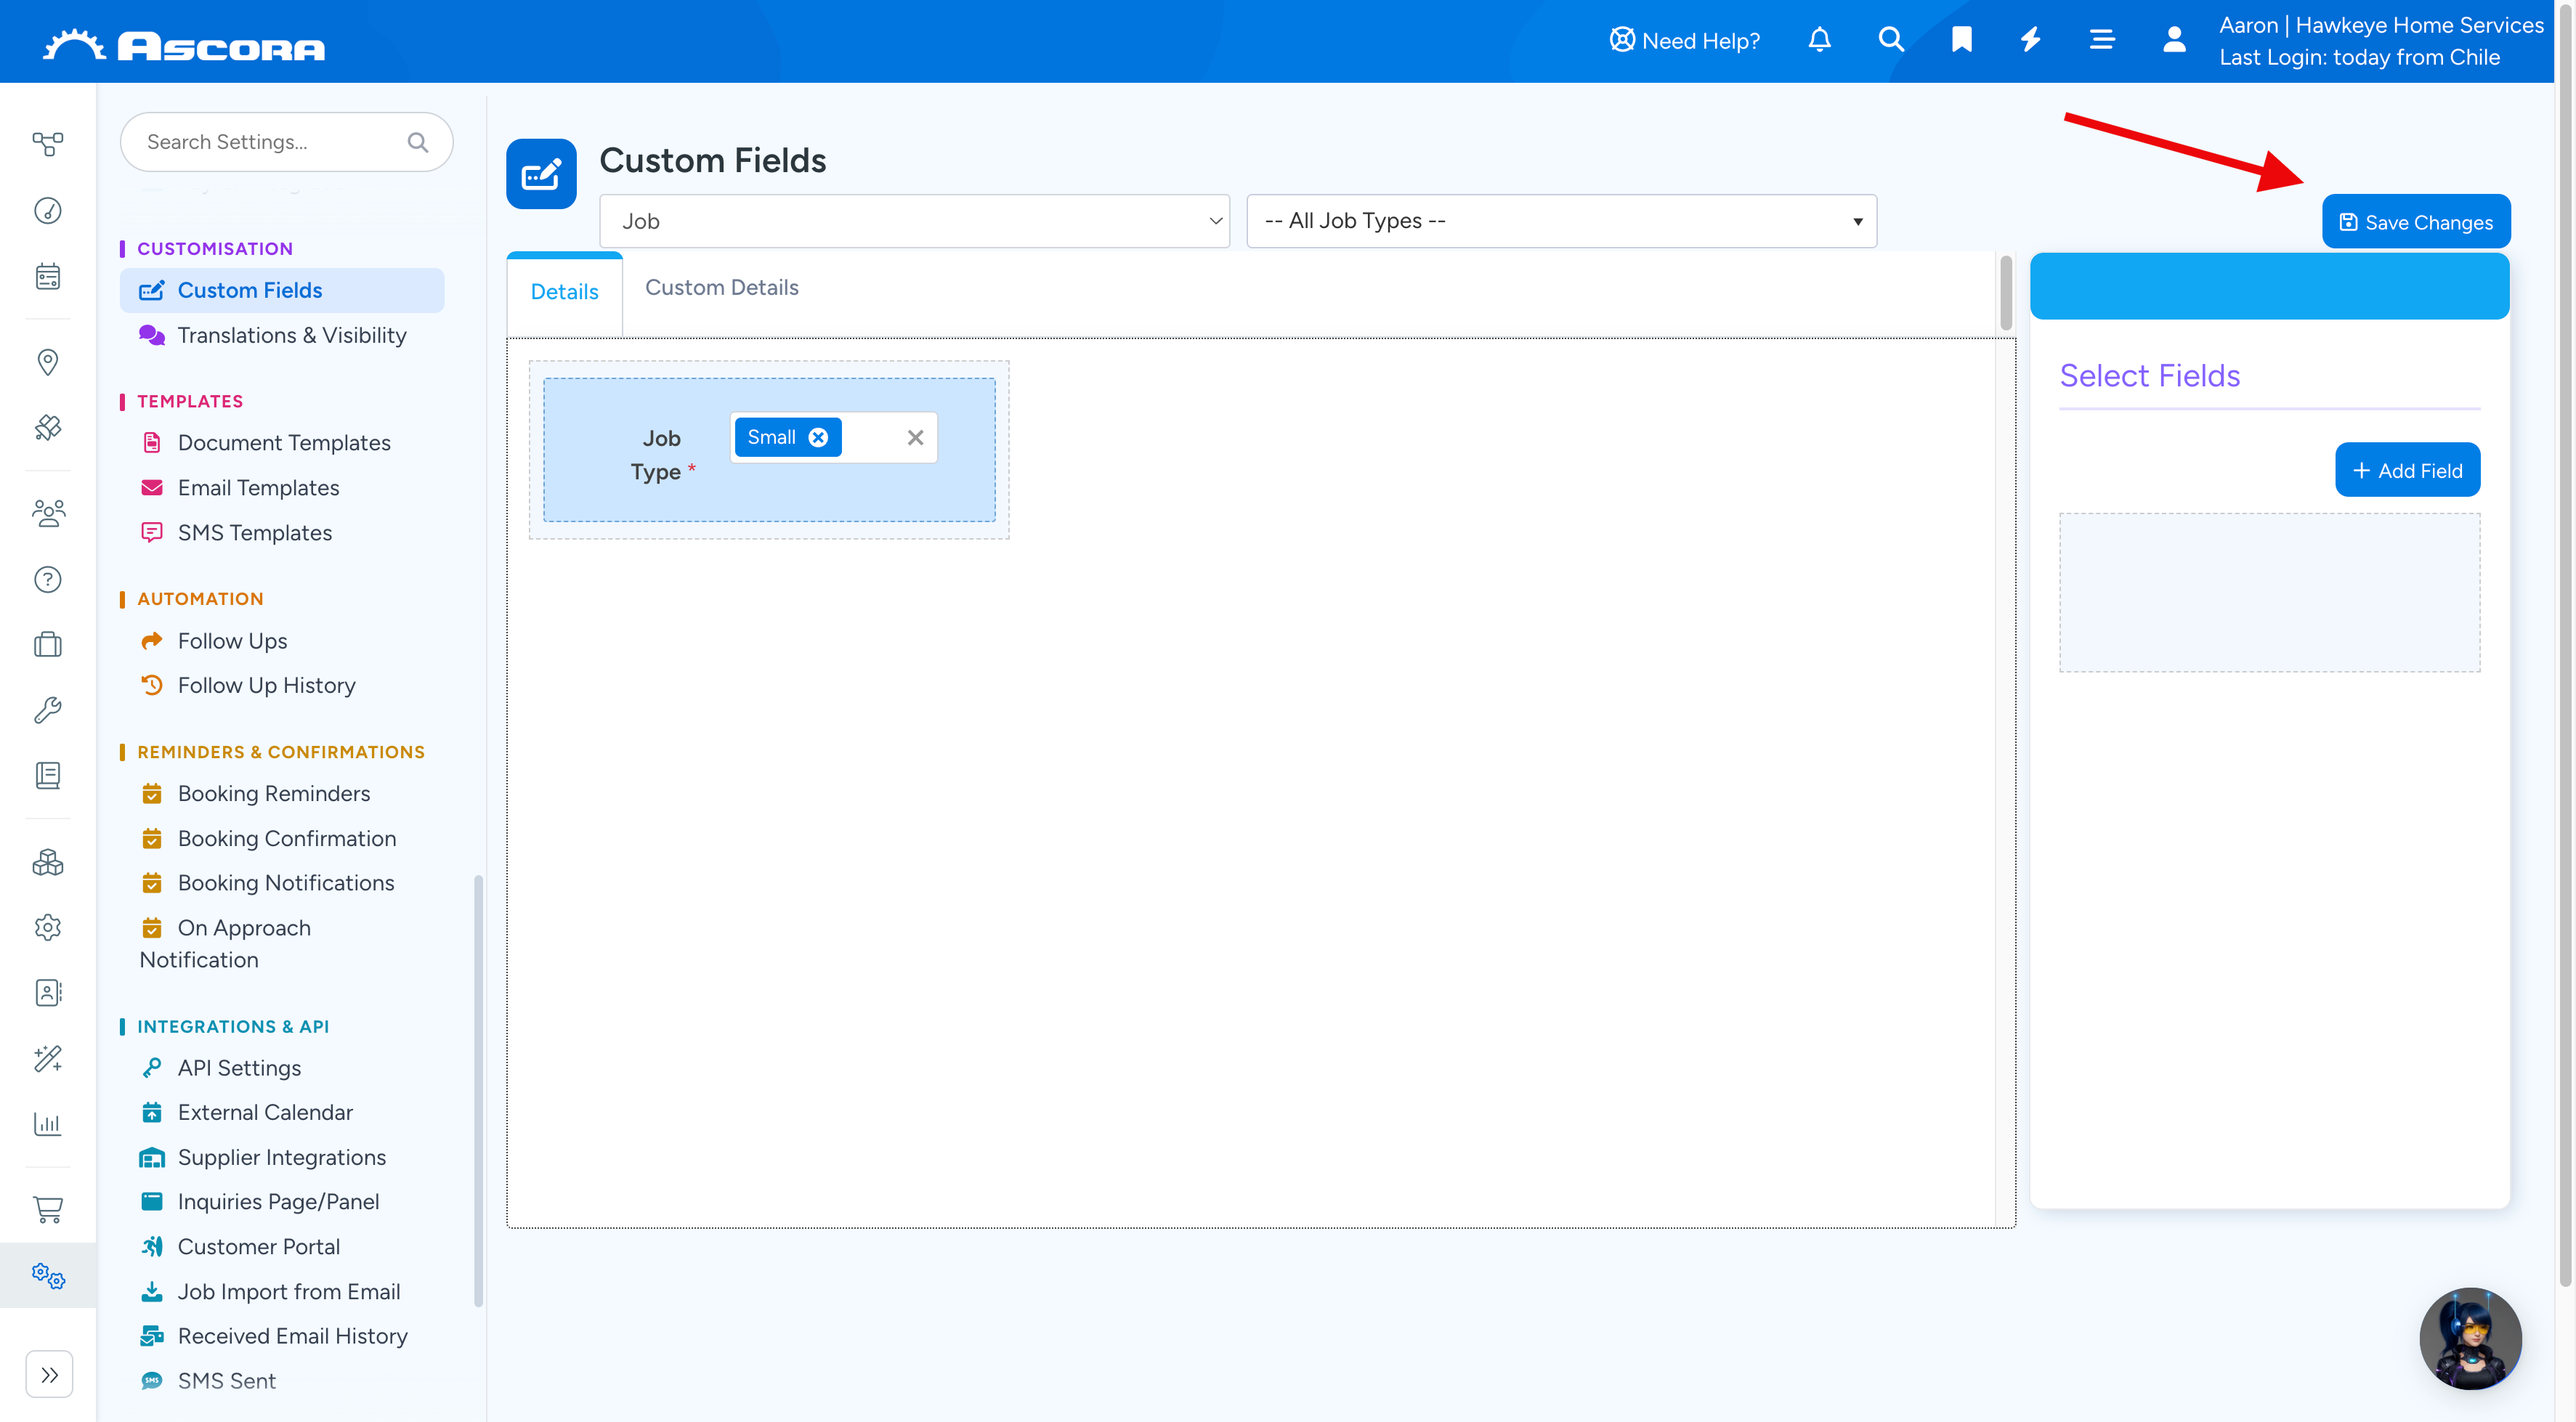This screenshot has height=1422, width=2576.
Task: Open Document Templates
Action: click(x=265, y=443)
